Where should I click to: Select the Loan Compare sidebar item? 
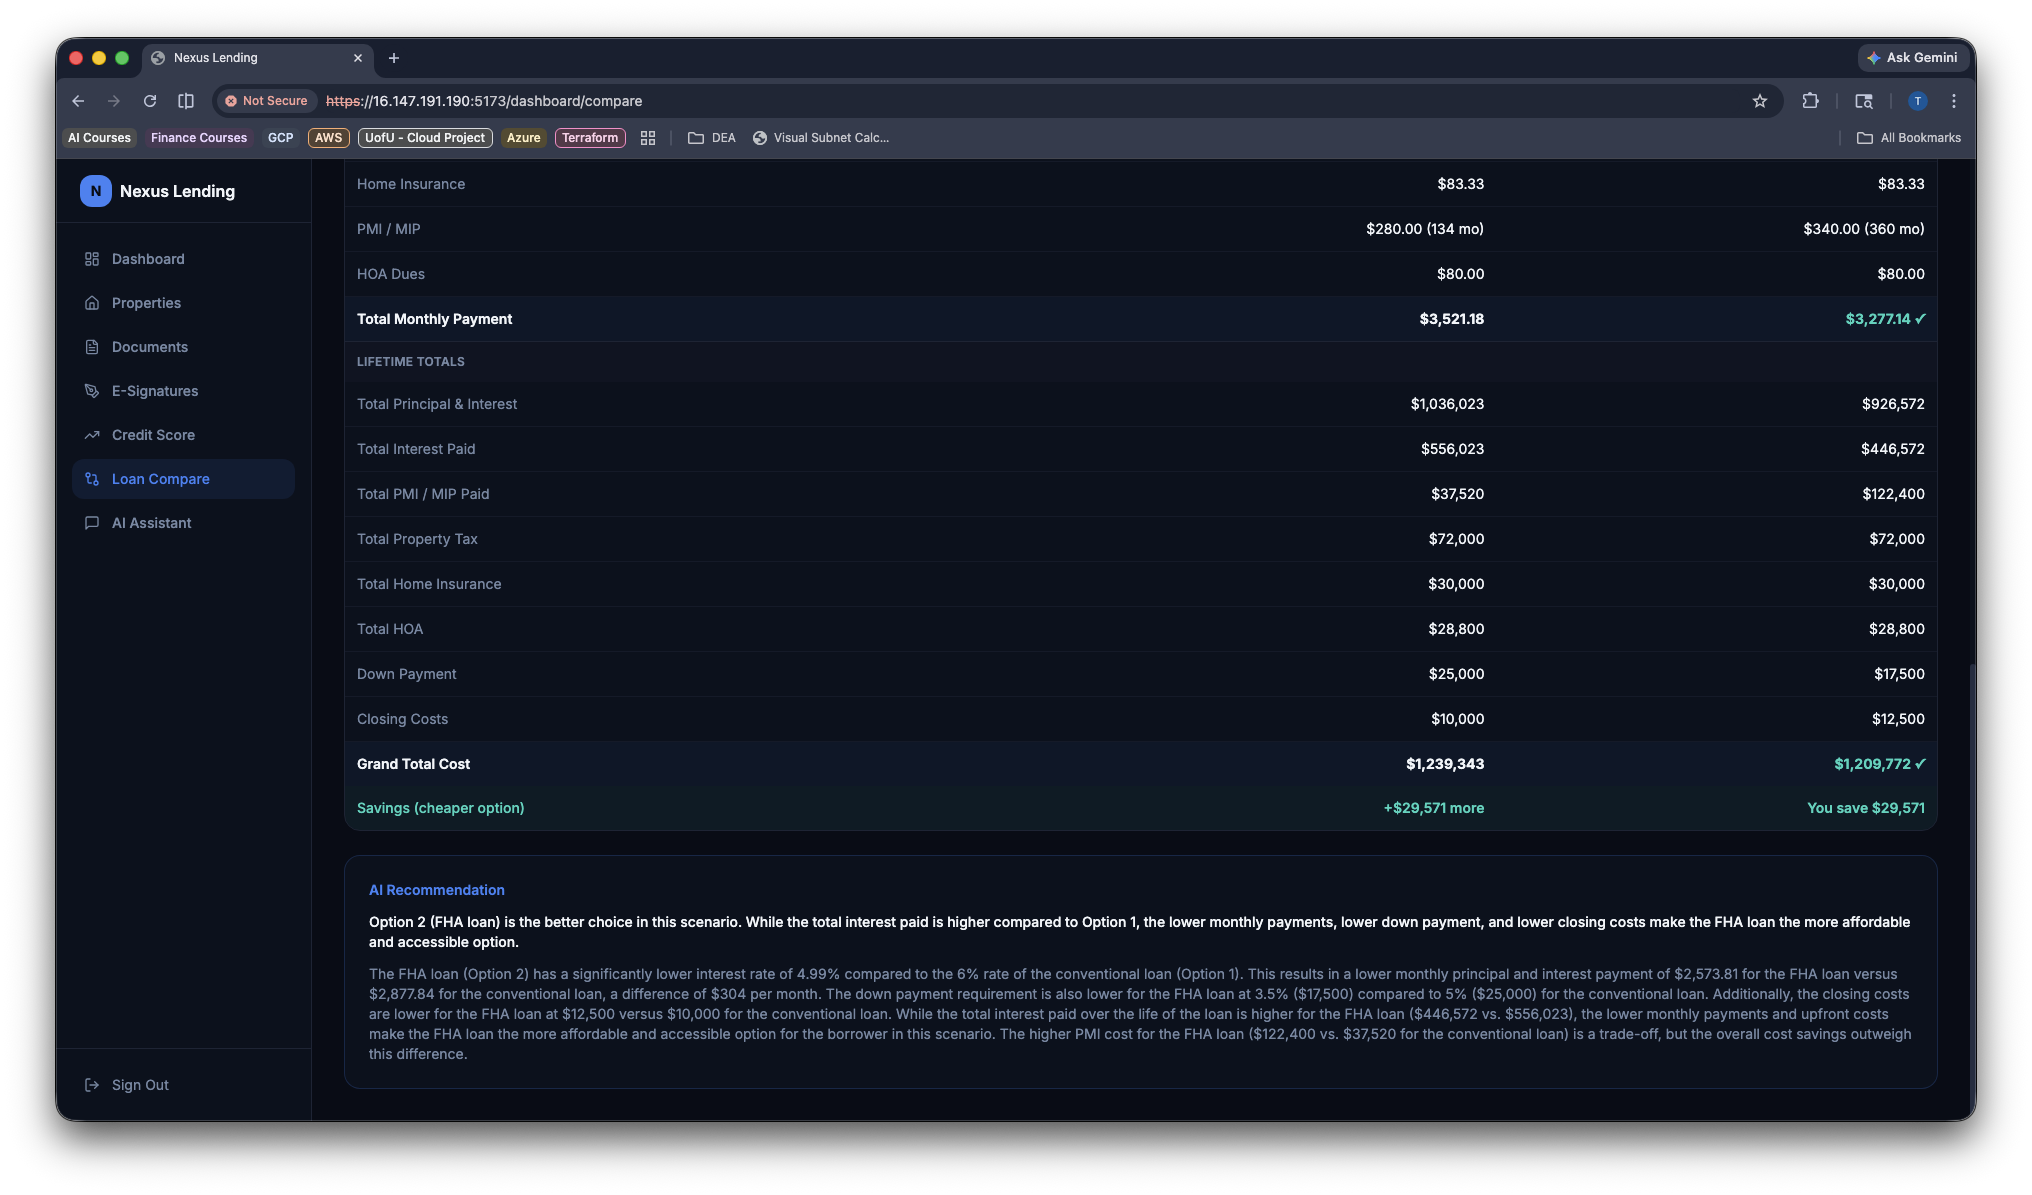160,479
